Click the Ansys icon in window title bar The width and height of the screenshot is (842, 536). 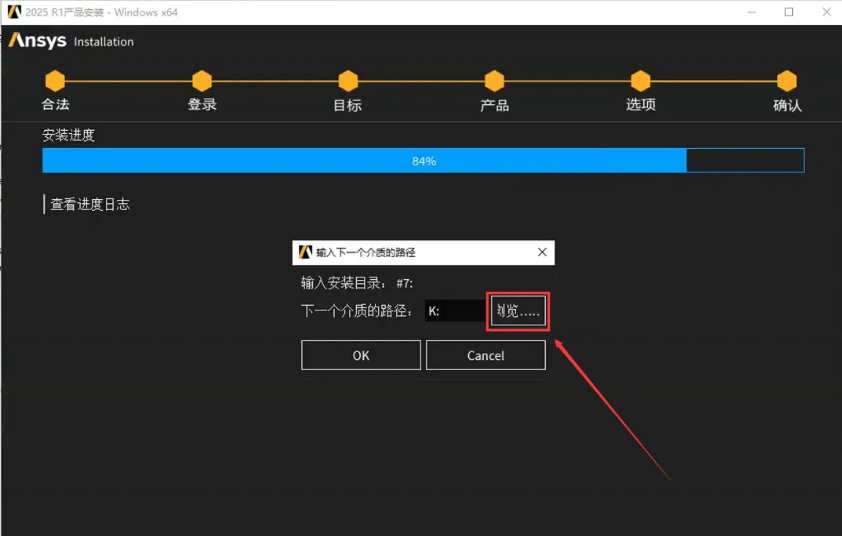[14, 12]
